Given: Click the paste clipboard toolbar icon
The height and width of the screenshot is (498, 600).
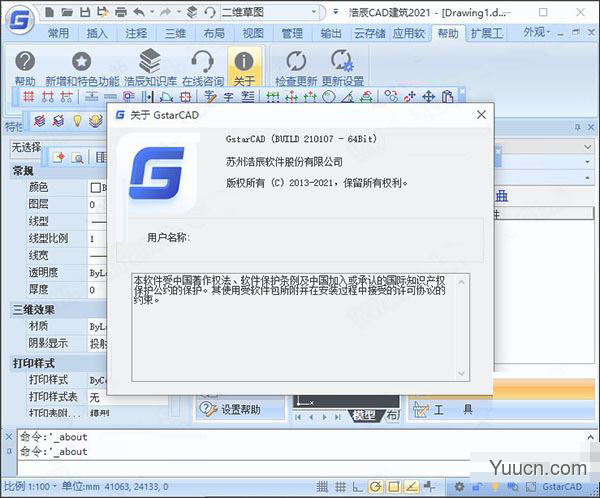Looking at the screenshot, I should (448, 96).
